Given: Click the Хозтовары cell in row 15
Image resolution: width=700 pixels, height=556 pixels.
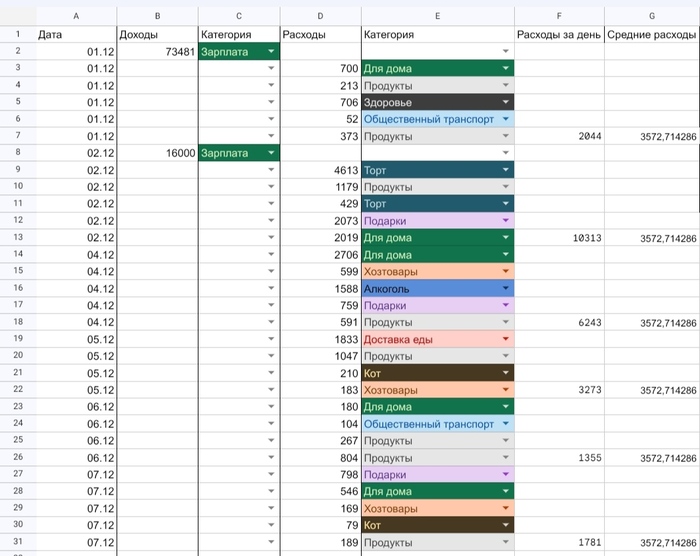Looking at the screenshot, I should click(438, 272).
